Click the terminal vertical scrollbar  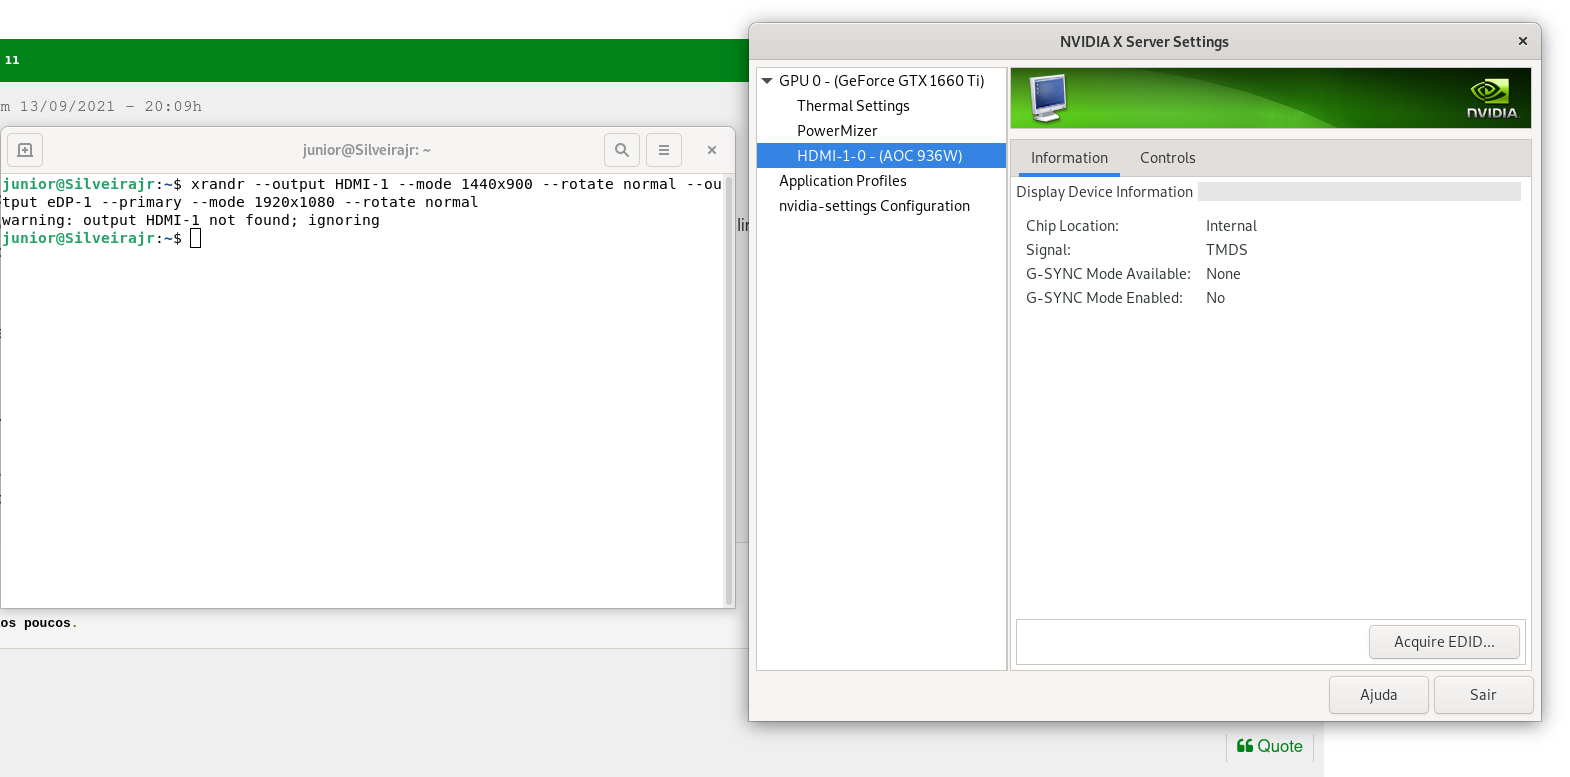click(729, 390)
